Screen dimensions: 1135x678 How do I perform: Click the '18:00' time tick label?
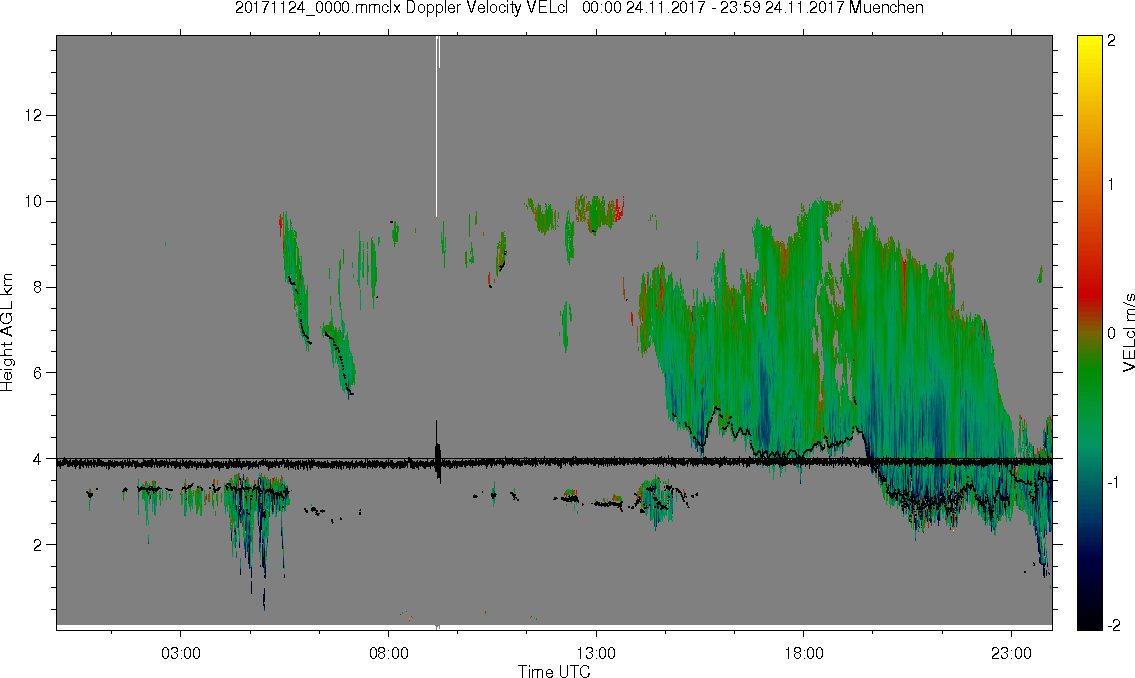tap(803, 653)
